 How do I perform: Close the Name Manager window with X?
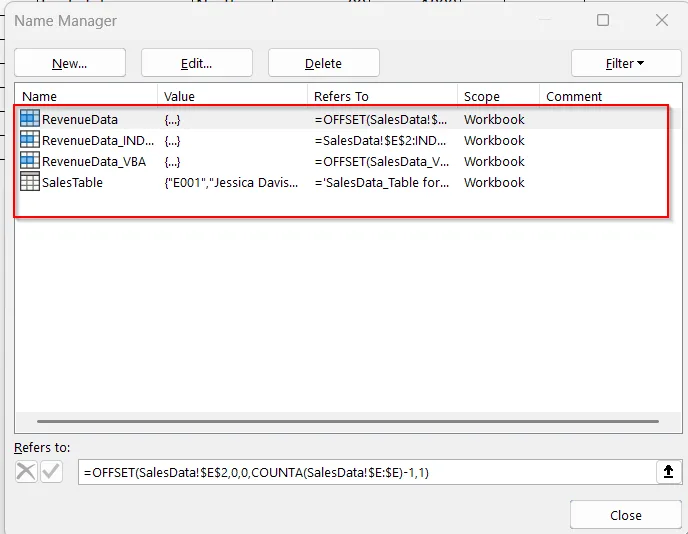click(662, 20)
